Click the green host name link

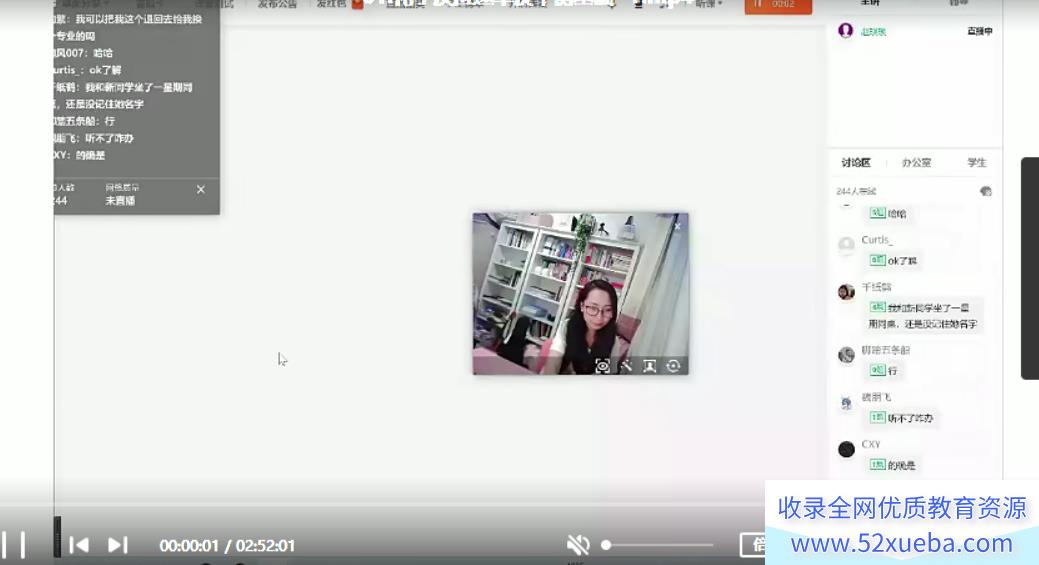click(873, 31)
